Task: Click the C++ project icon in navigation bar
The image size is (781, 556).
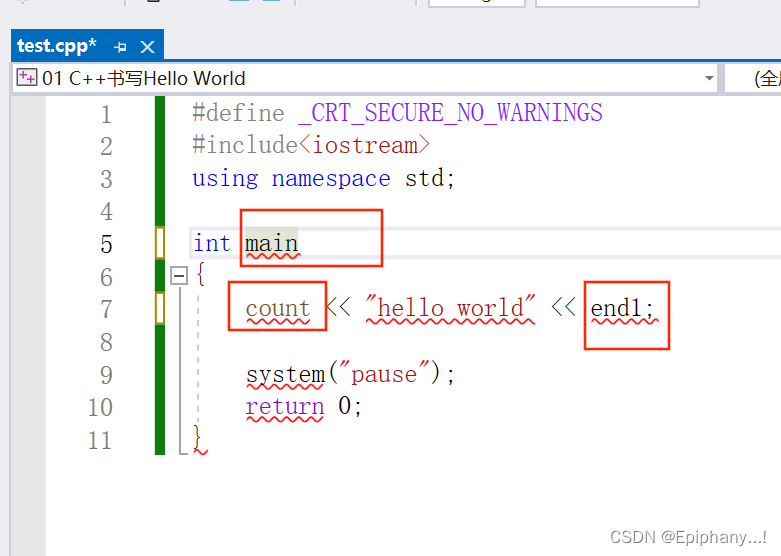Action: point(26,78)
